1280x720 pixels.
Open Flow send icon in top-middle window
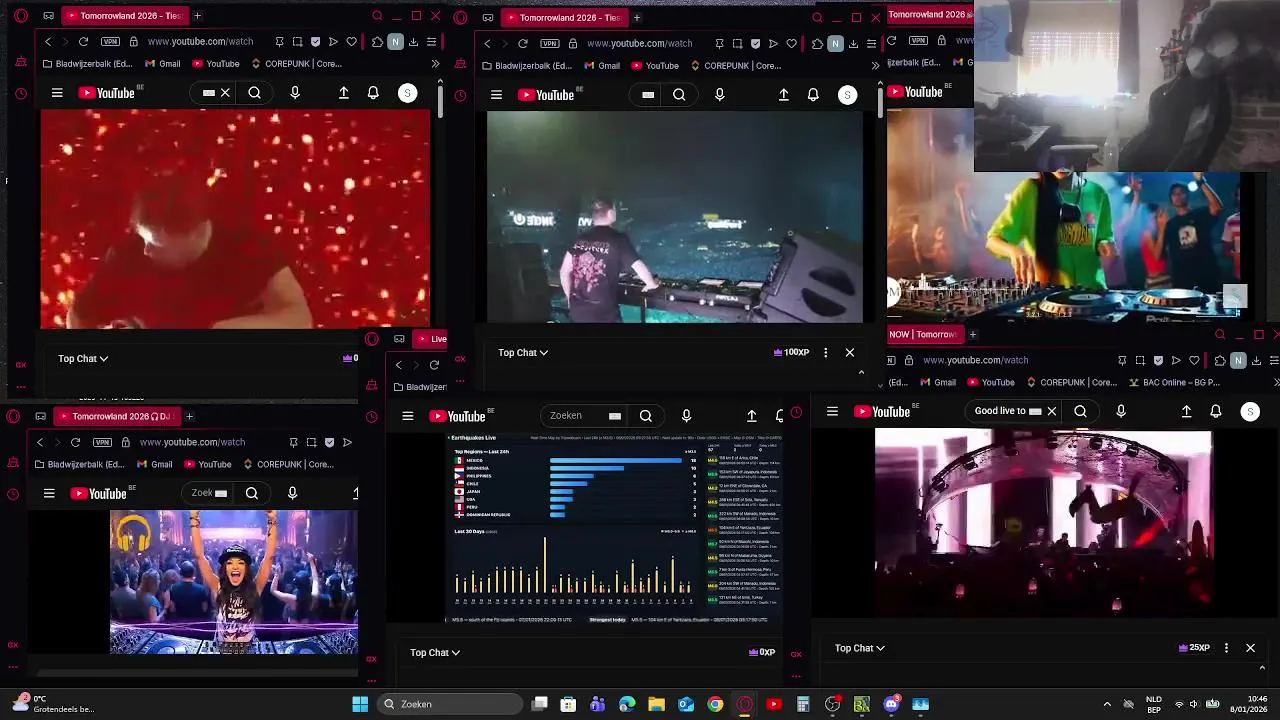(773, 43)
